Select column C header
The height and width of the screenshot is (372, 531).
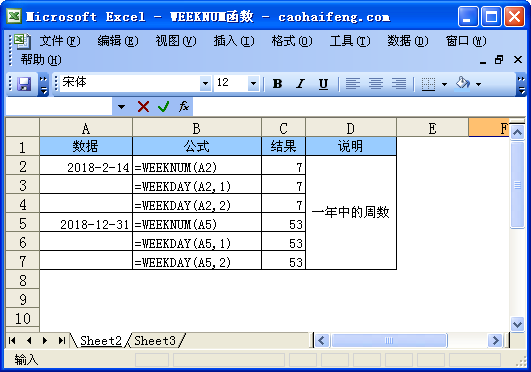[x=283, y=128]
